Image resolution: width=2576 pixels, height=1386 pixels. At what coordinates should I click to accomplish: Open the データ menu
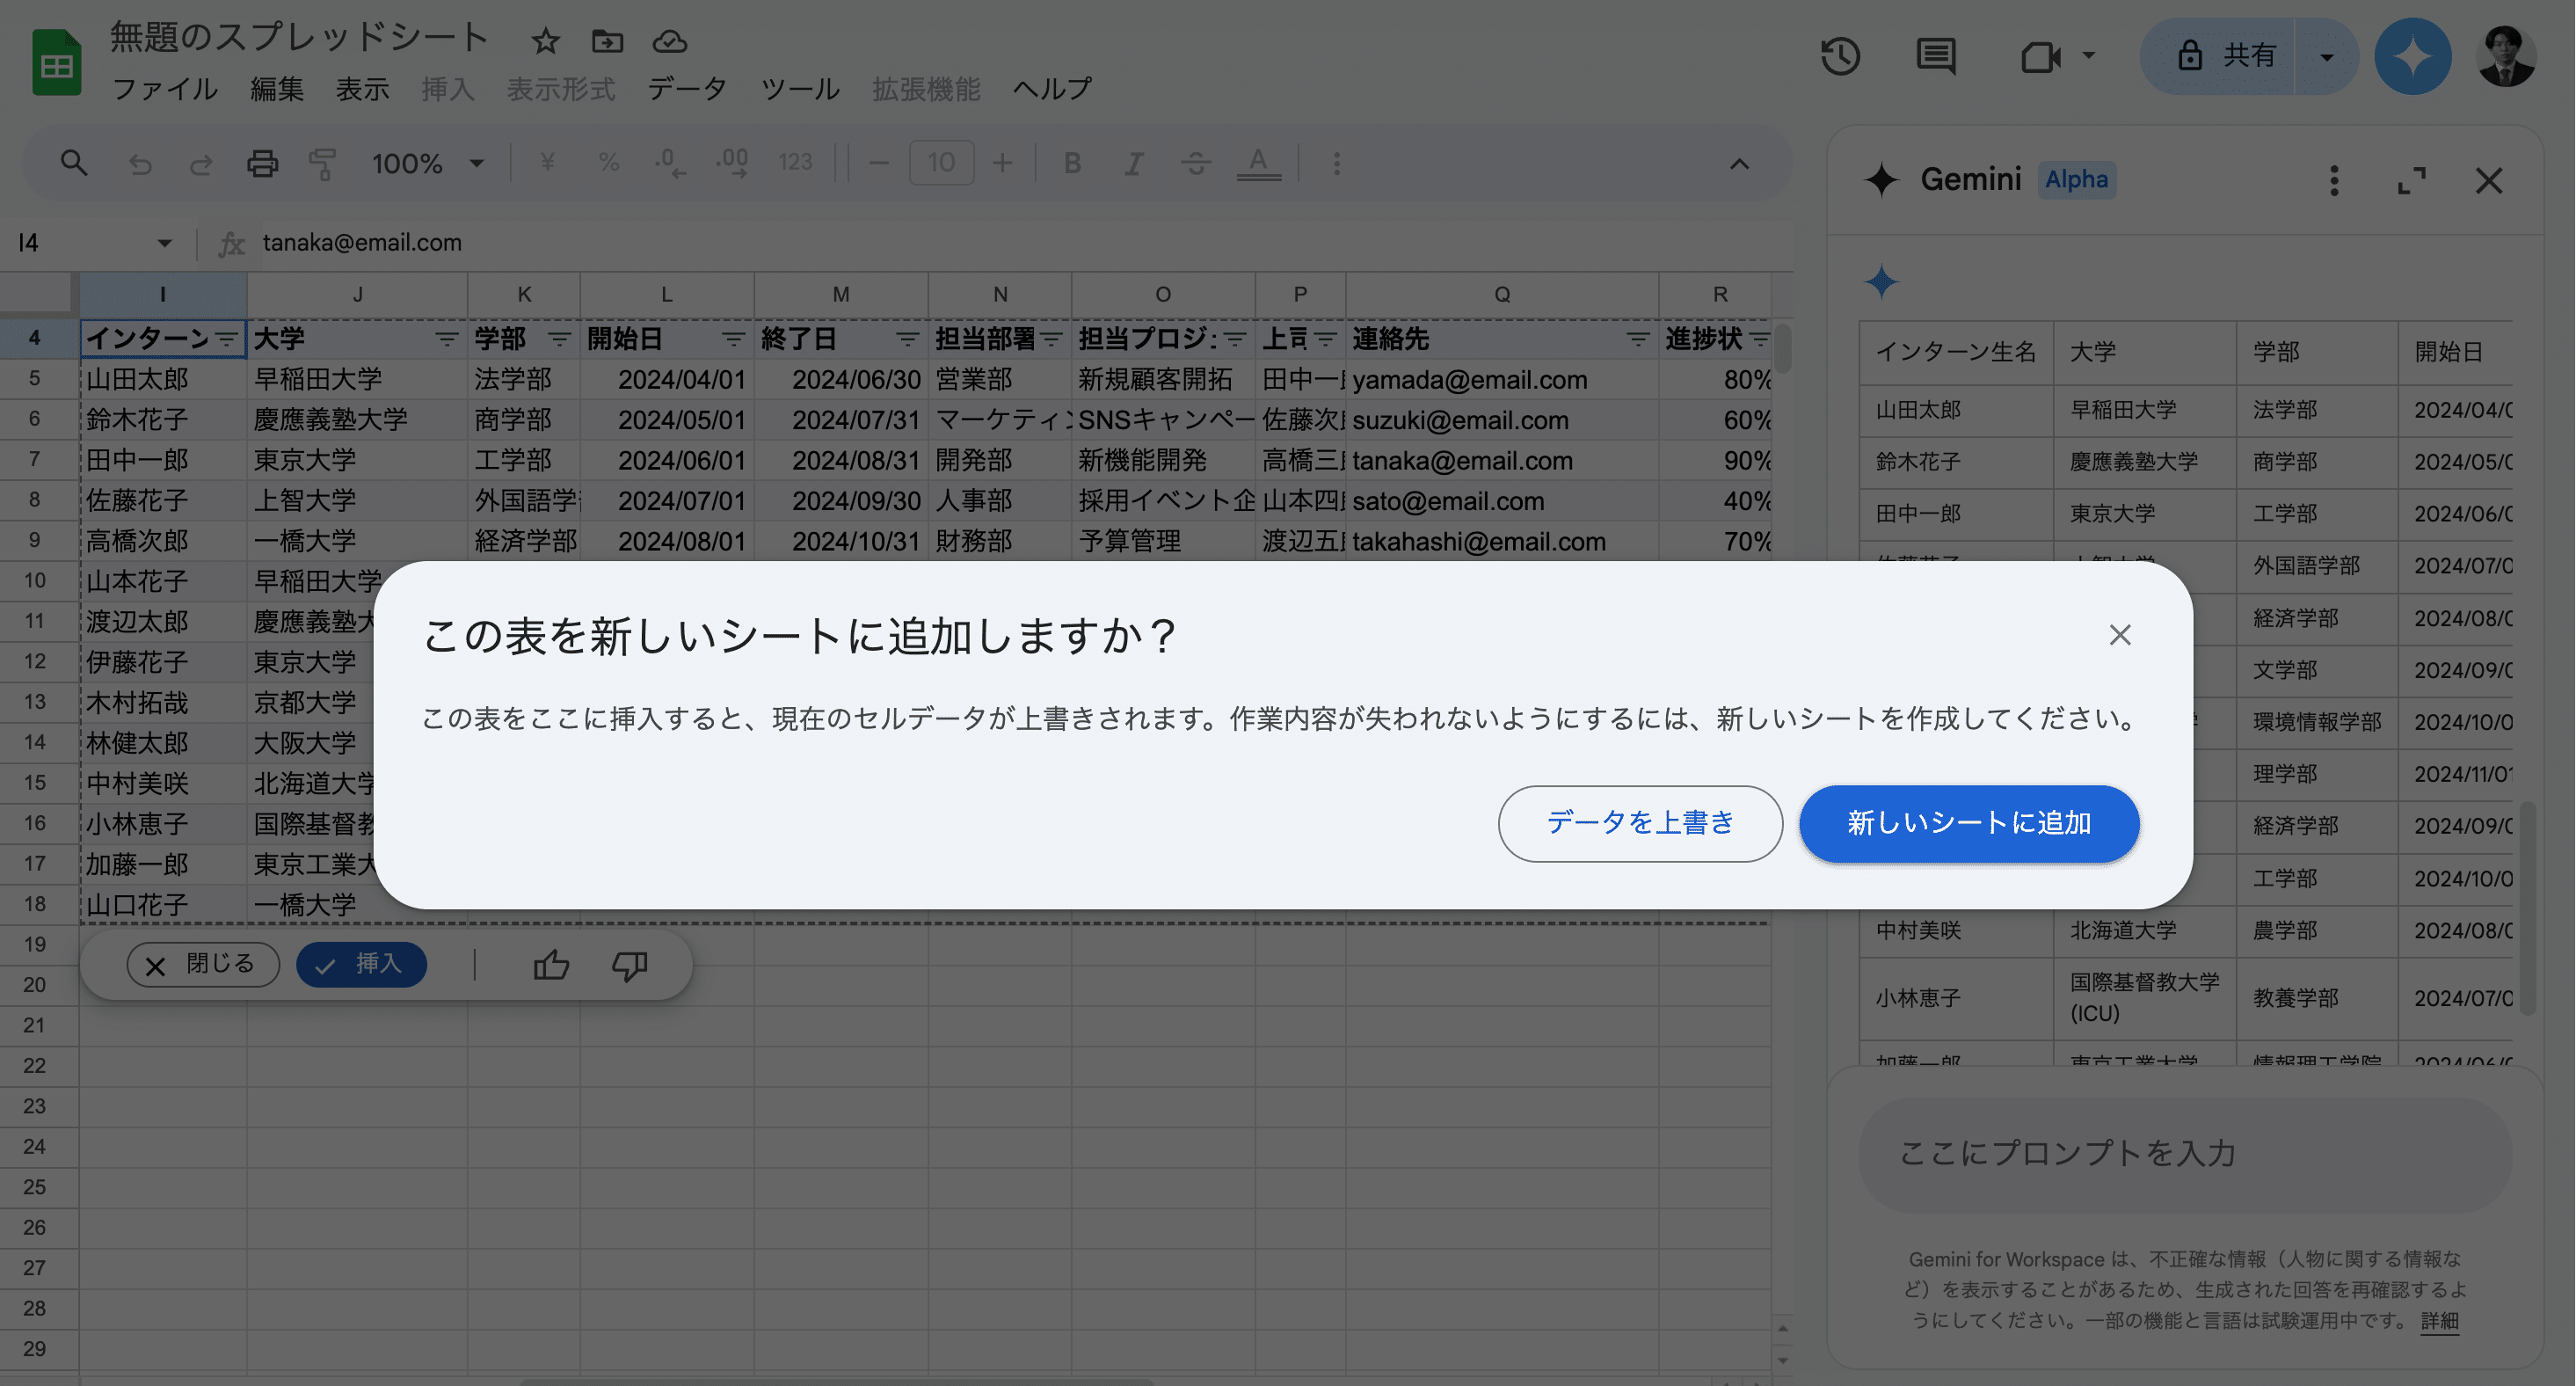pyautogui.click(x=687, y=89)
